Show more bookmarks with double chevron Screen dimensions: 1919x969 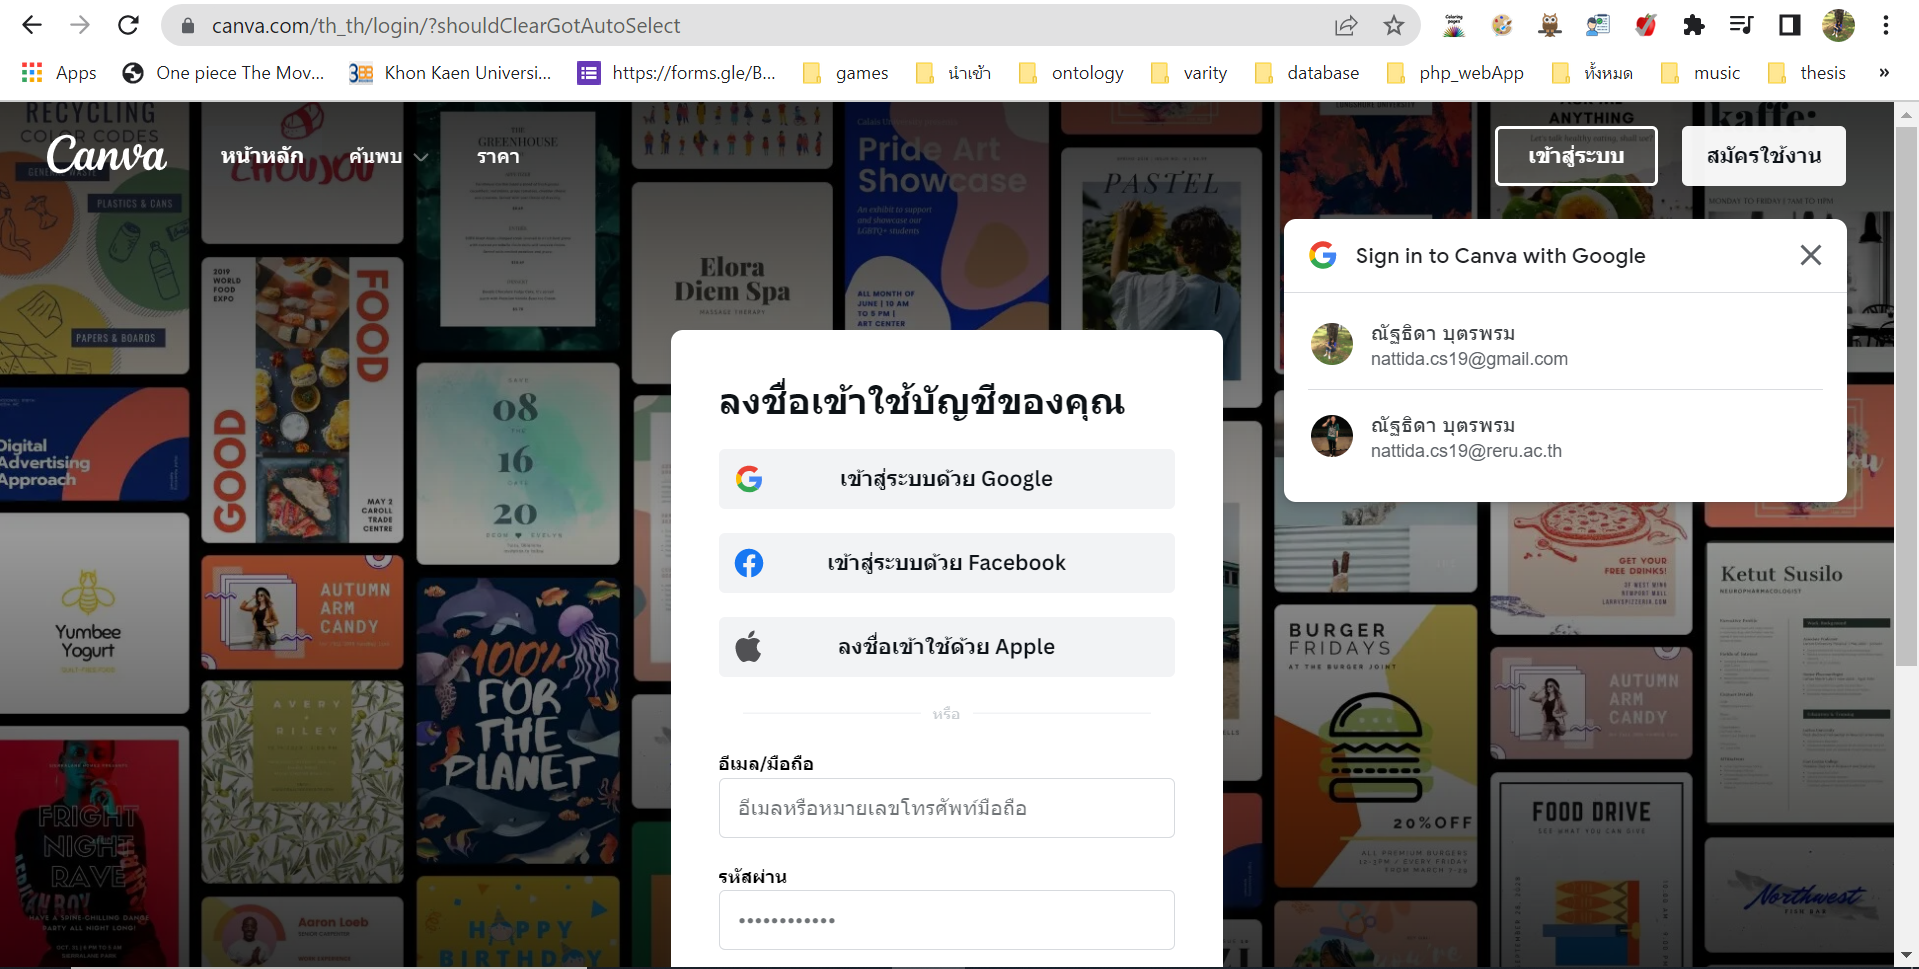coord(1884,73)
